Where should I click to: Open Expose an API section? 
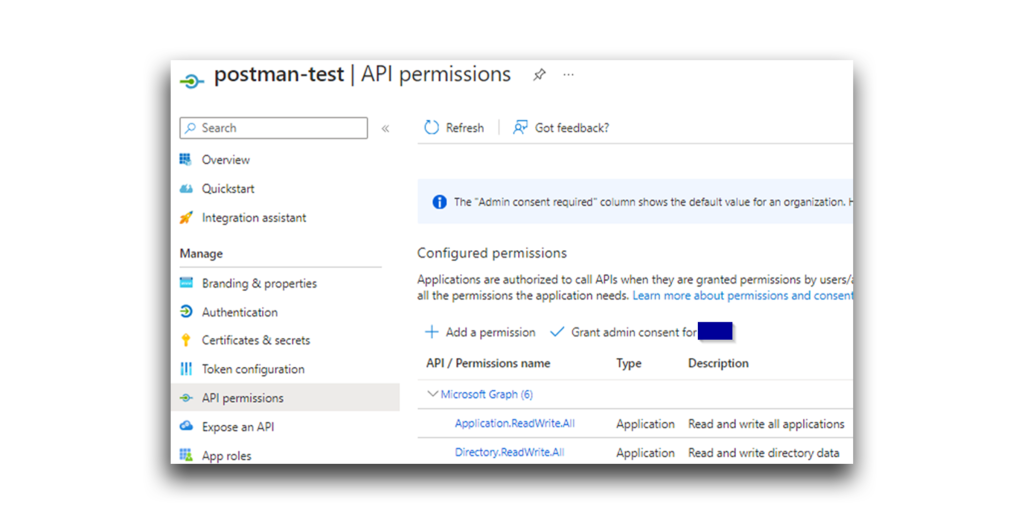click(x=238, y=427)
